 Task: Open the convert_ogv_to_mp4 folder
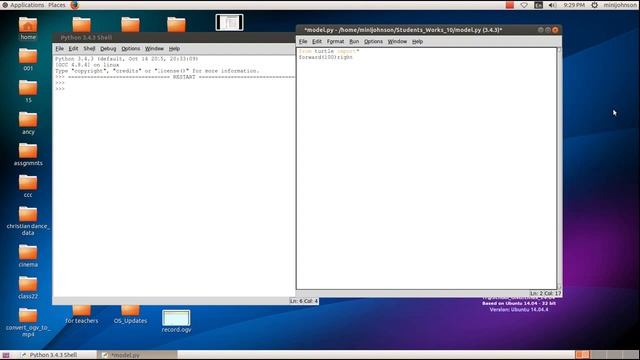(x=28, y=316)
